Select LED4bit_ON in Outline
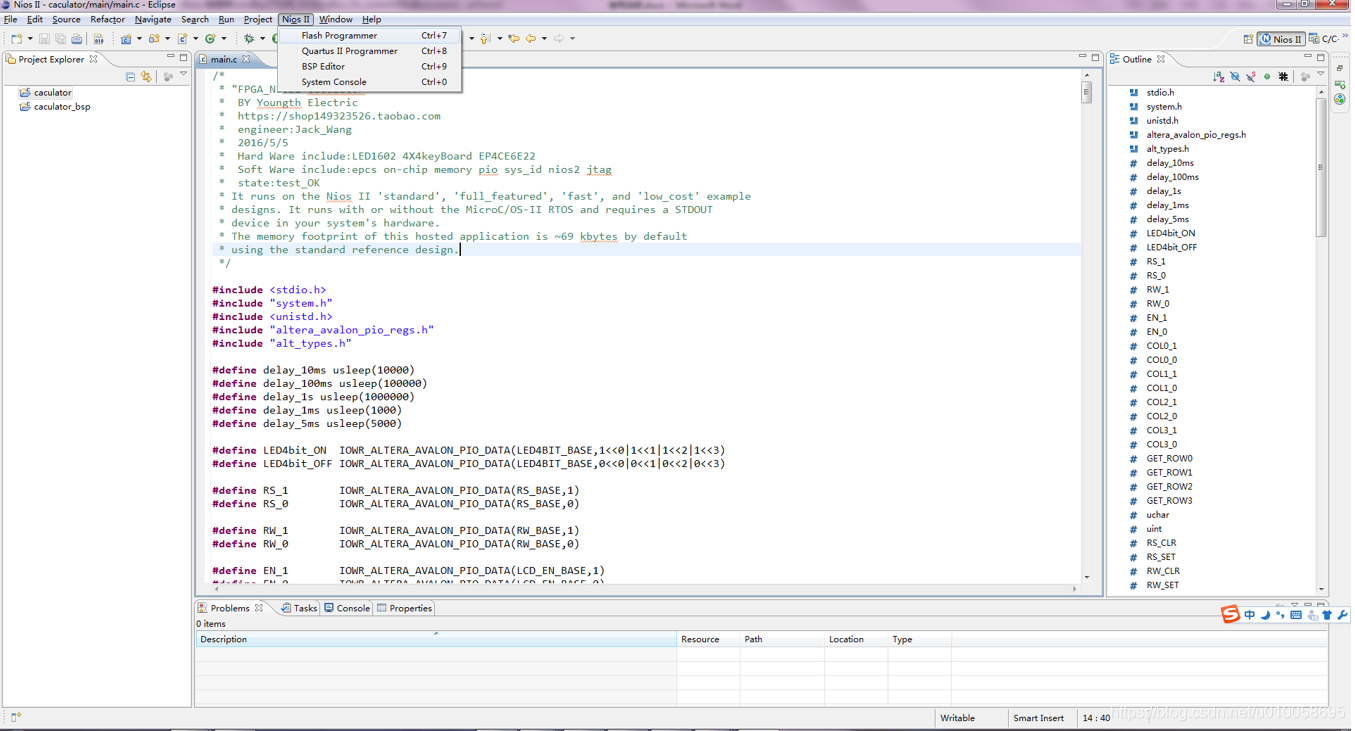1355x731 pixels. tap(1170, 233)
